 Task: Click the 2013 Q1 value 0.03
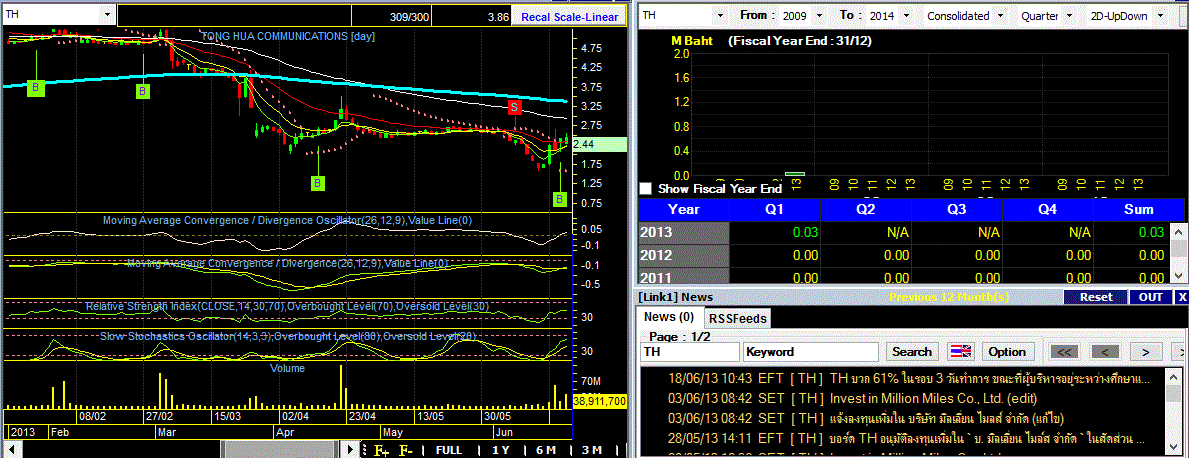pyautogui.click(x=805, y=232)
